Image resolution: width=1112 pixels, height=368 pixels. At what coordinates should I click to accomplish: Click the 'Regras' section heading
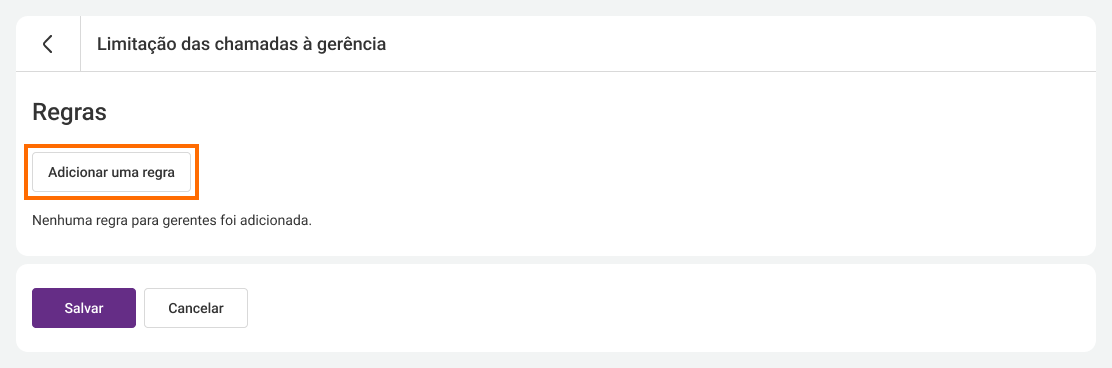point(70,112)
